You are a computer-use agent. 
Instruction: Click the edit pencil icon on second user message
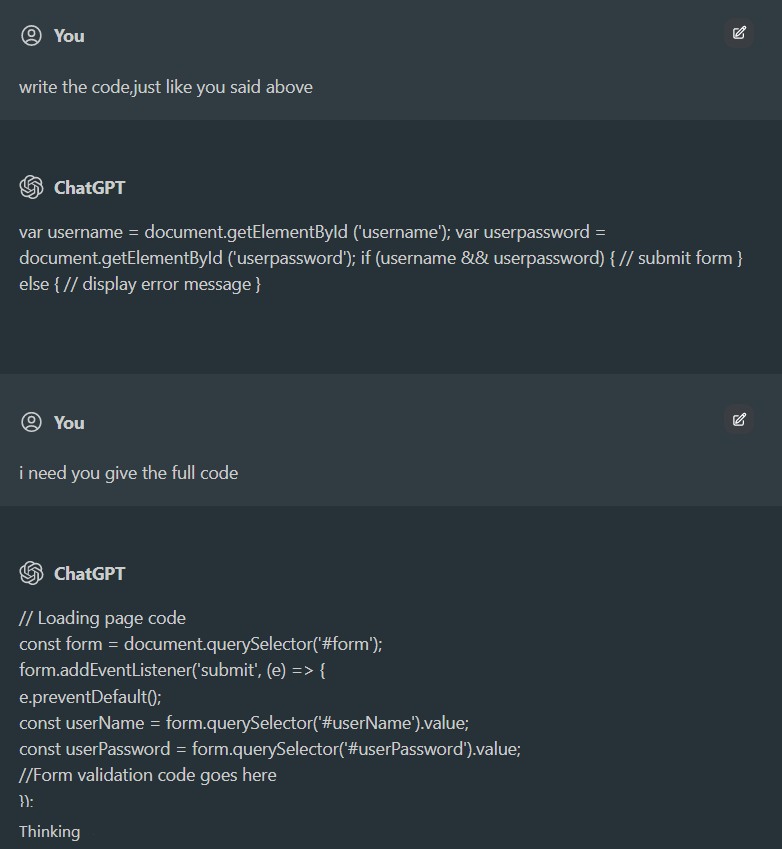tap(739, 420)
